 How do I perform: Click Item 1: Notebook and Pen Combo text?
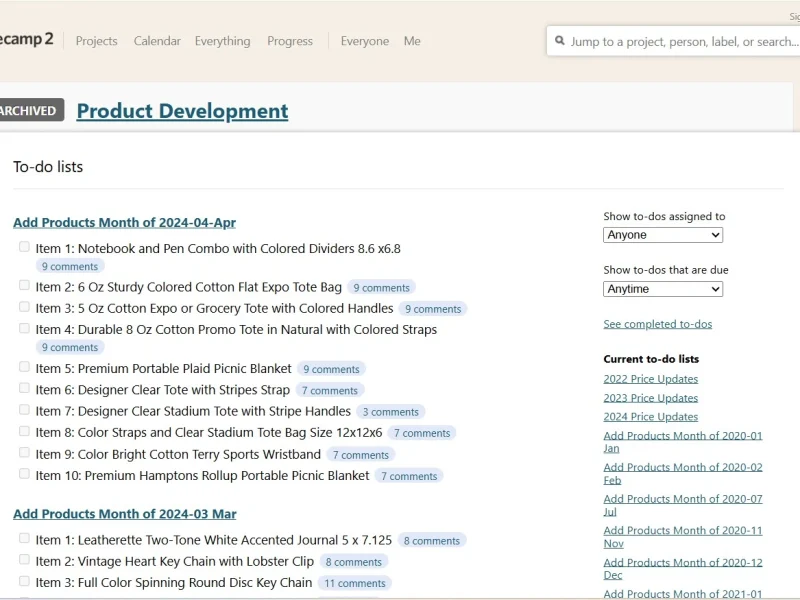(218, 248)
